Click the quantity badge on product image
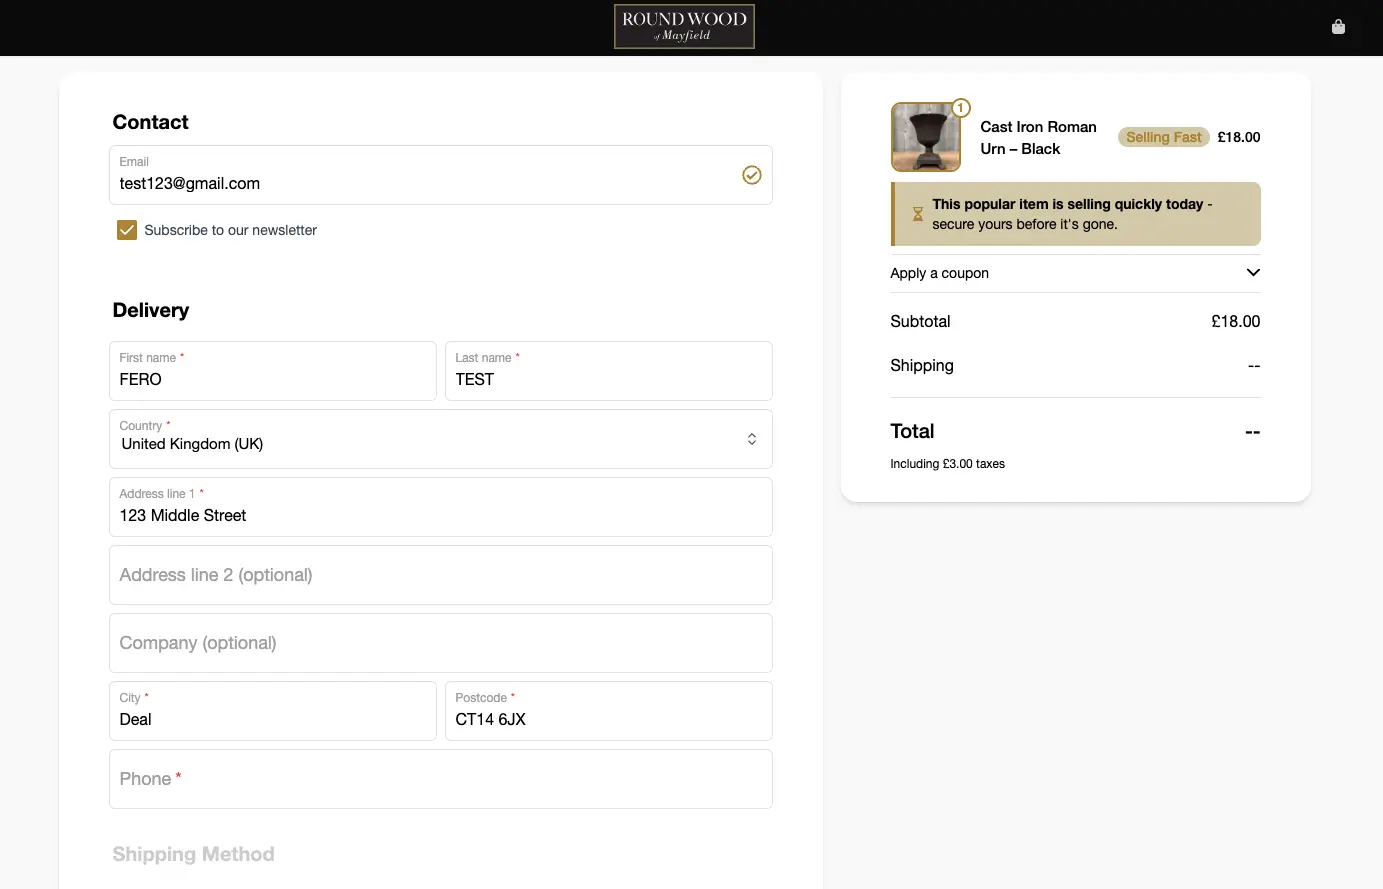 coord(960,108)
